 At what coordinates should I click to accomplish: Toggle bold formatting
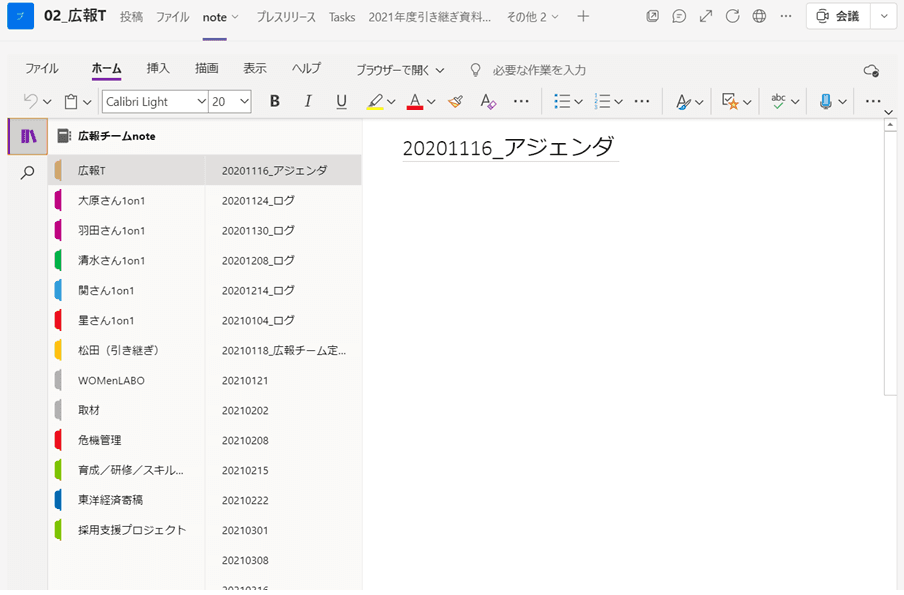click(x=275, y=101)
